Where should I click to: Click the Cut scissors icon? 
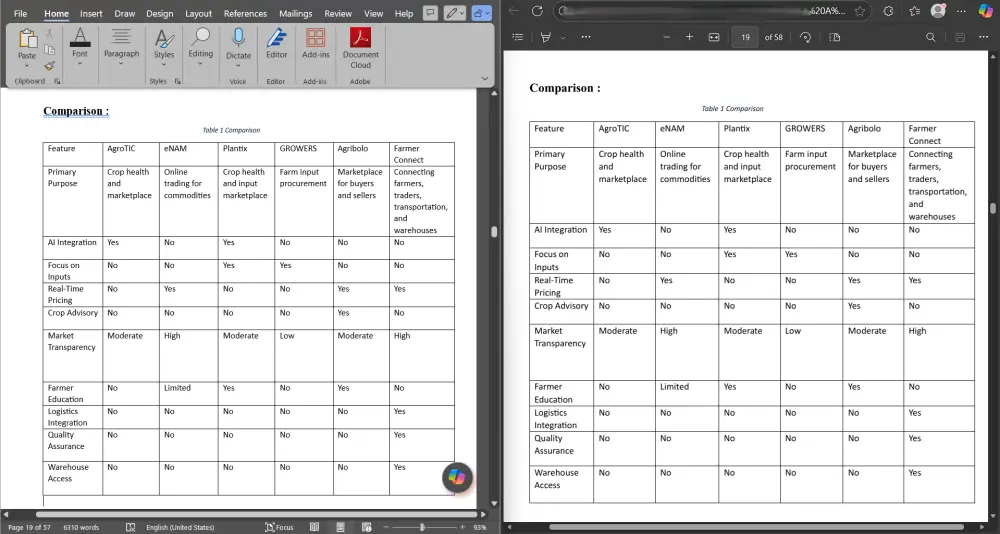click(x=49, y=33)
